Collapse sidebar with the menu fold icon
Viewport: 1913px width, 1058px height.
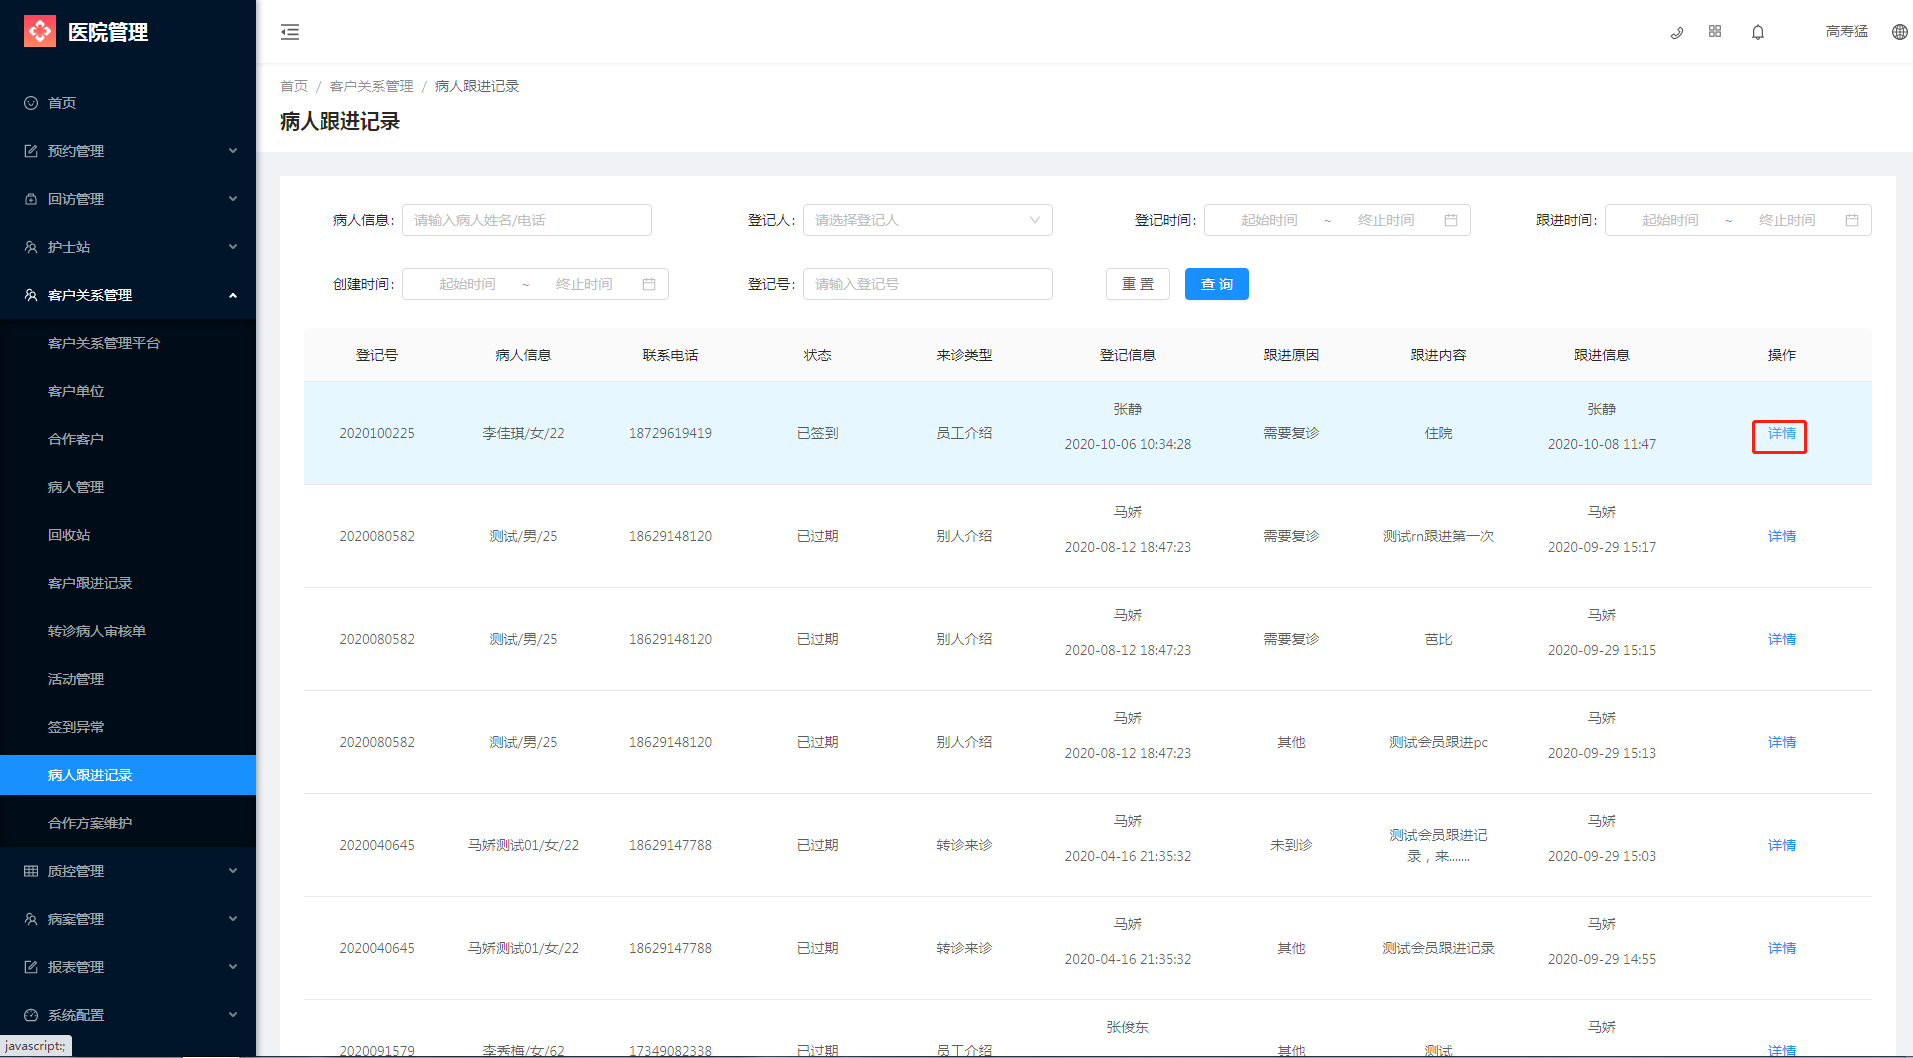click(x=290, y=32)
